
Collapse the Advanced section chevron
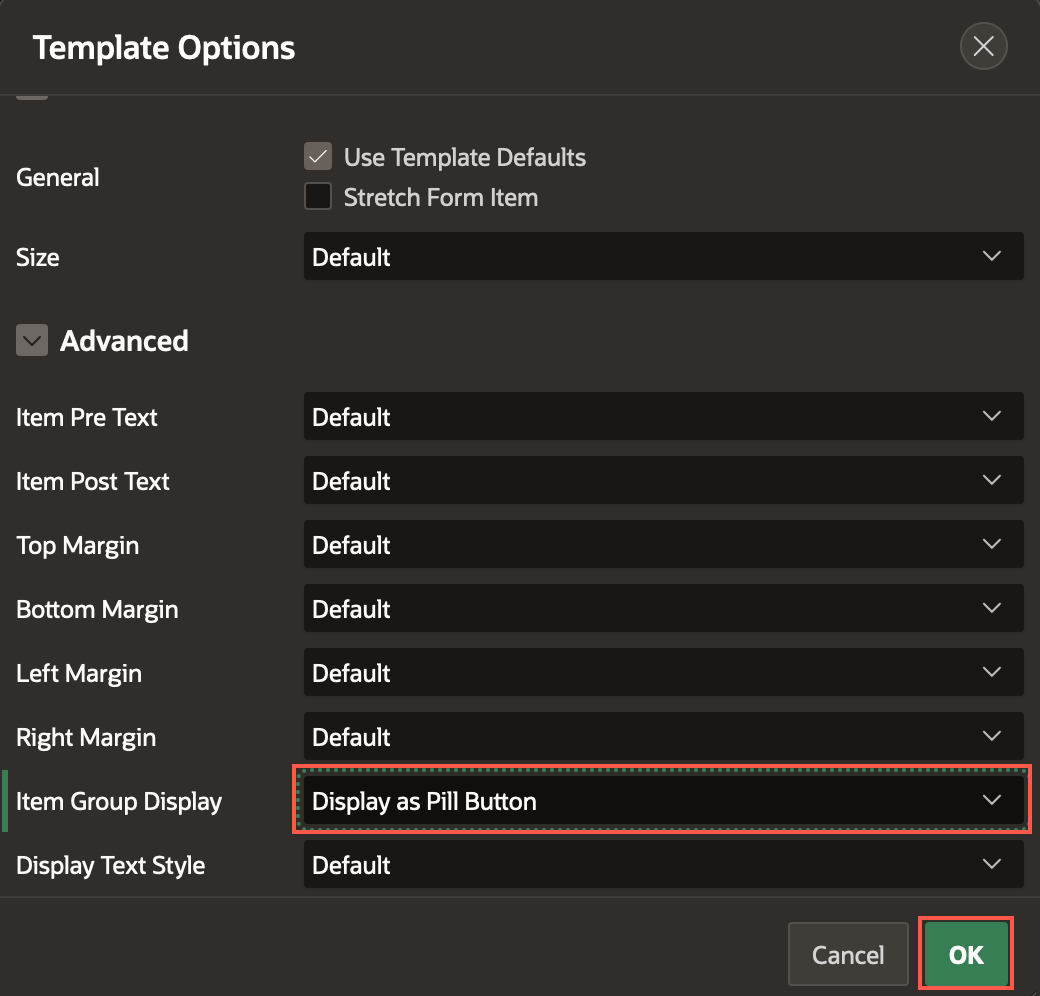coord(32,341)
